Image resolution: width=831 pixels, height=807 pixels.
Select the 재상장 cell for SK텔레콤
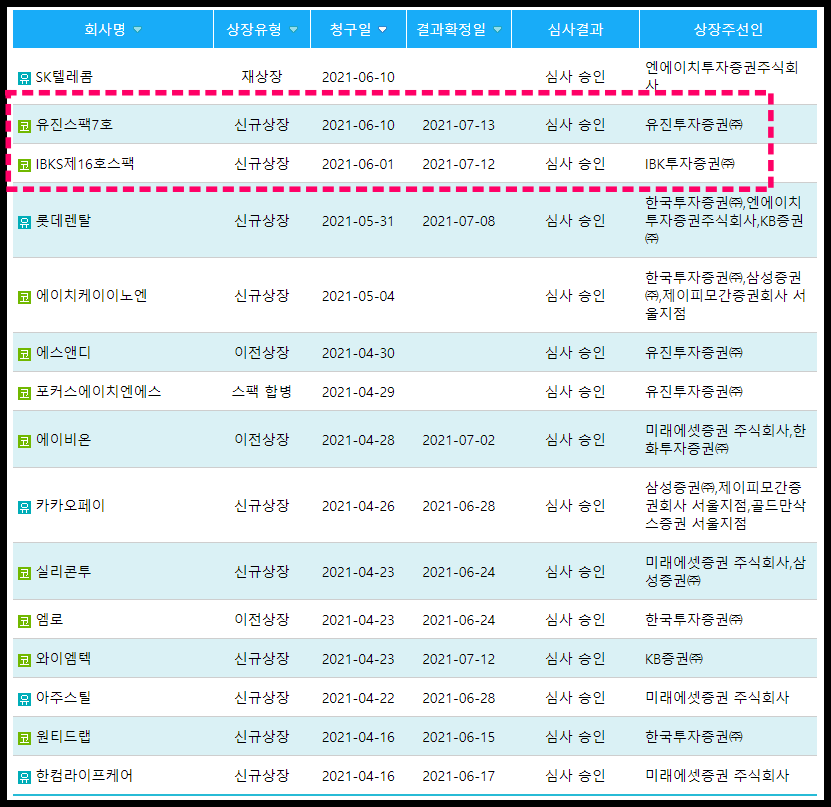tap(262, 77)
